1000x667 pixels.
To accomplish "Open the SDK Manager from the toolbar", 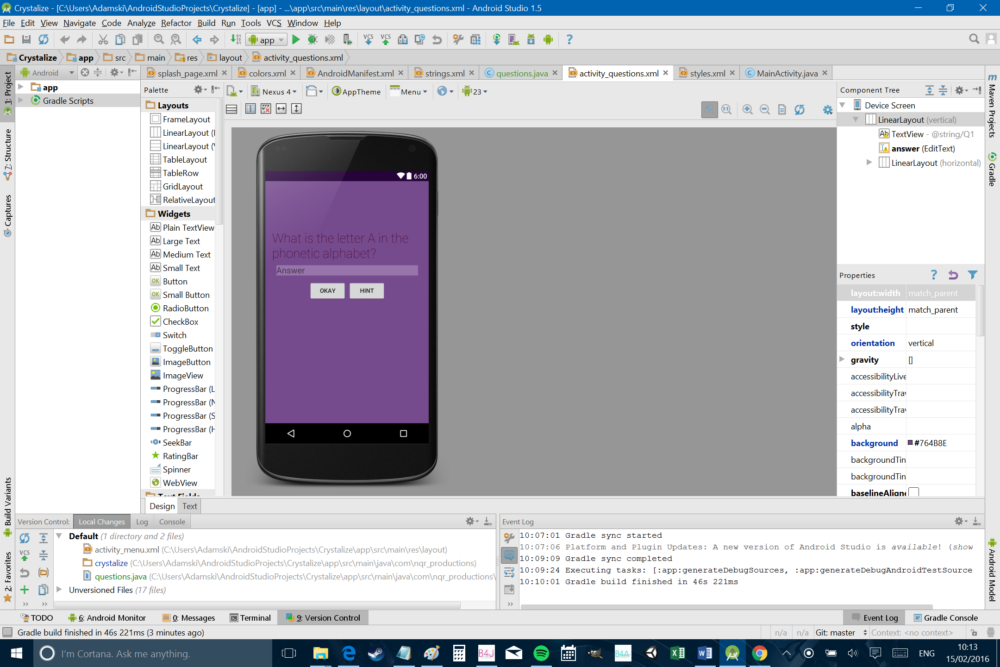I will coord(530,40).
